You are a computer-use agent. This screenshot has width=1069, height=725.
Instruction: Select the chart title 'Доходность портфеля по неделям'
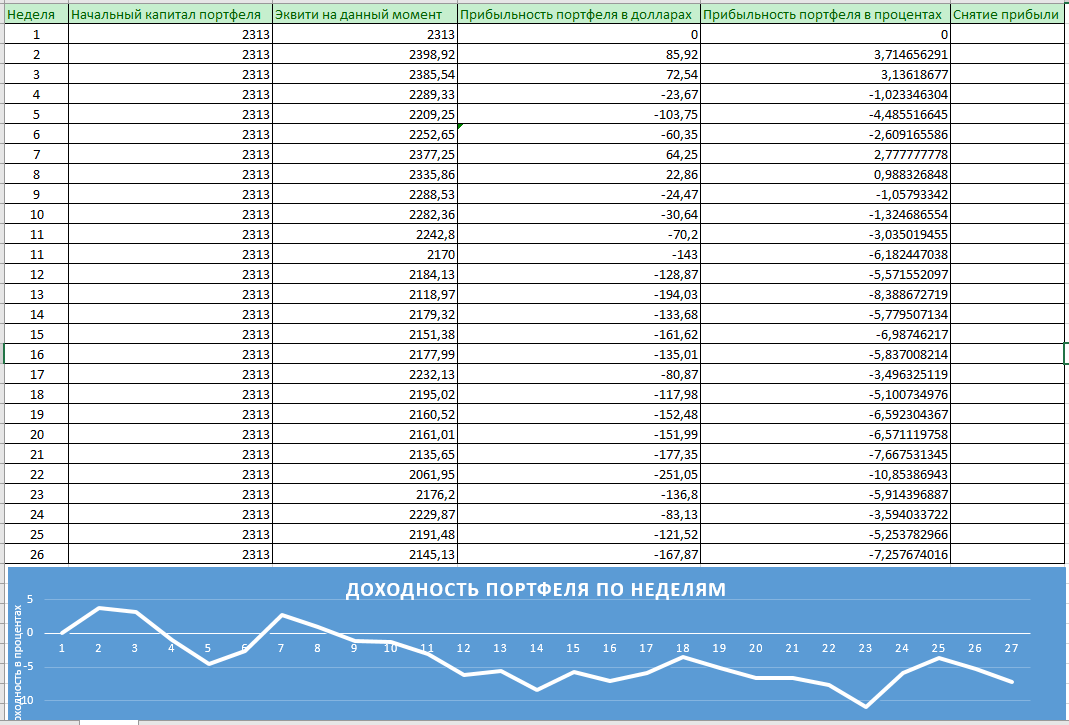pos(535,589)
